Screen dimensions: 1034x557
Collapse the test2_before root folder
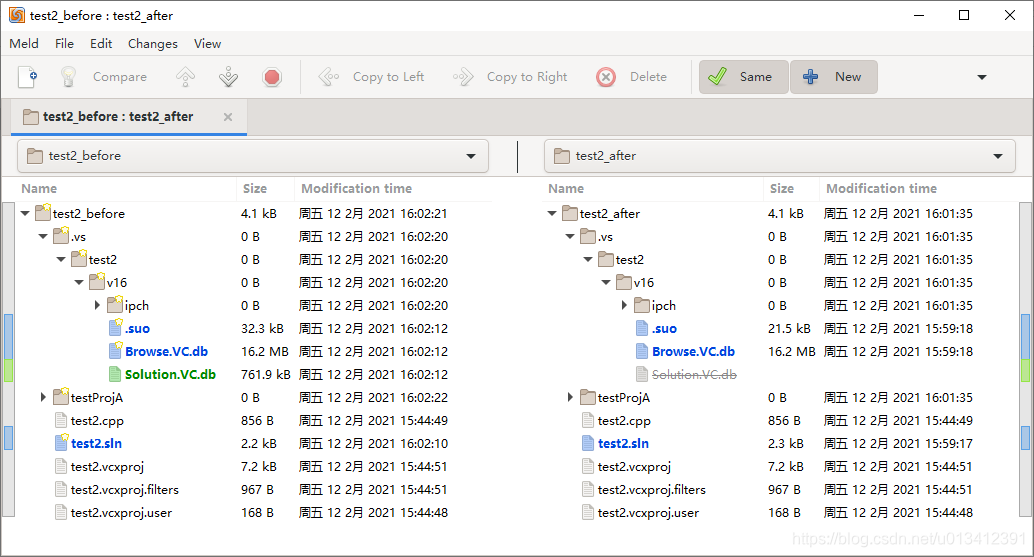coord(25,214)
